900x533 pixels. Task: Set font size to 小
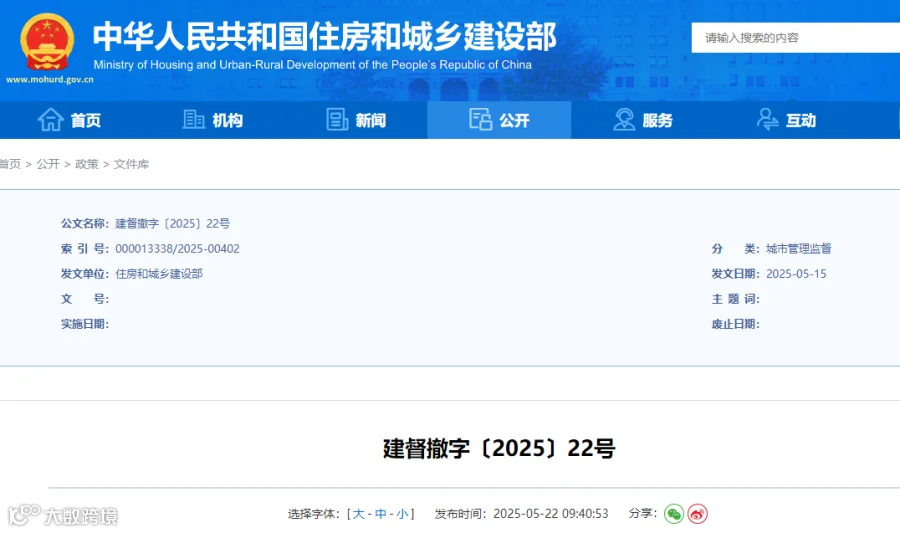tap(402, 513)
